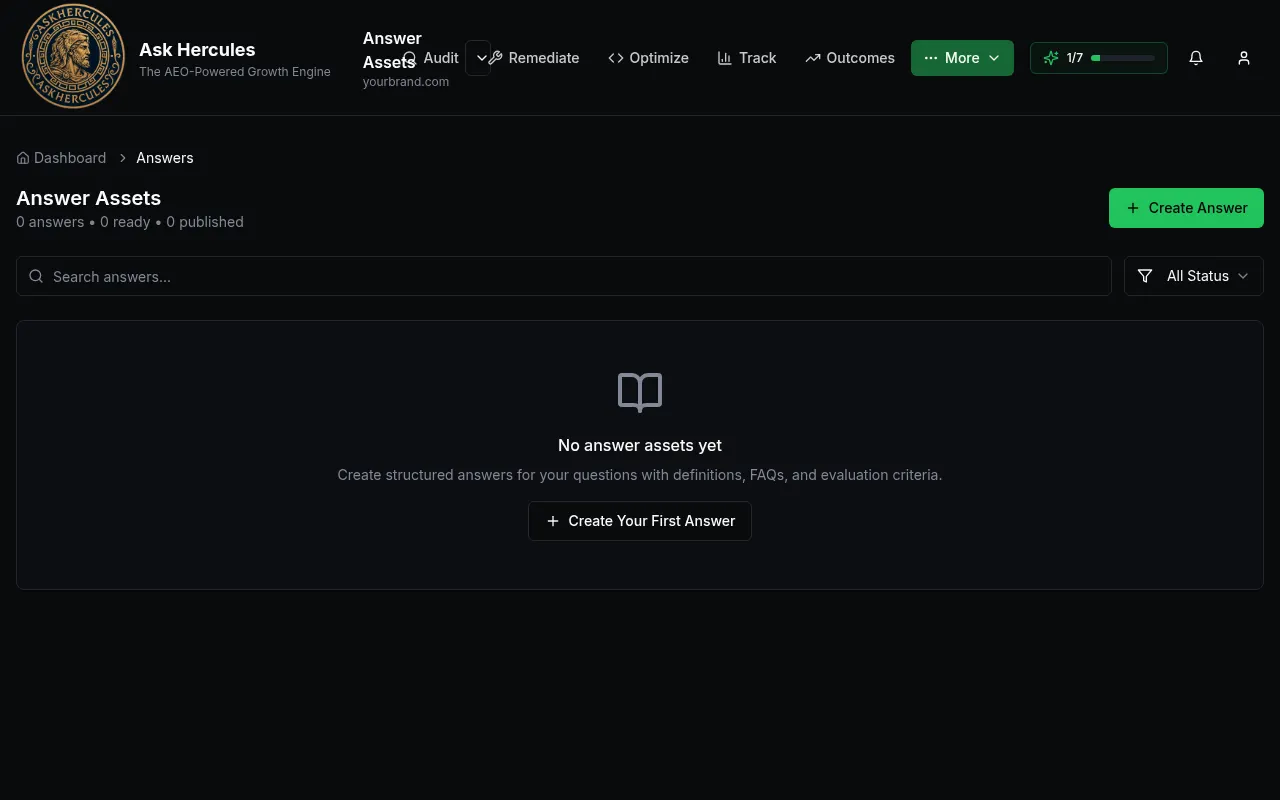Click "The AEO-Powered Growth Engine" tagline
This screenshot has width=1280, height=800.
(235, 72)
